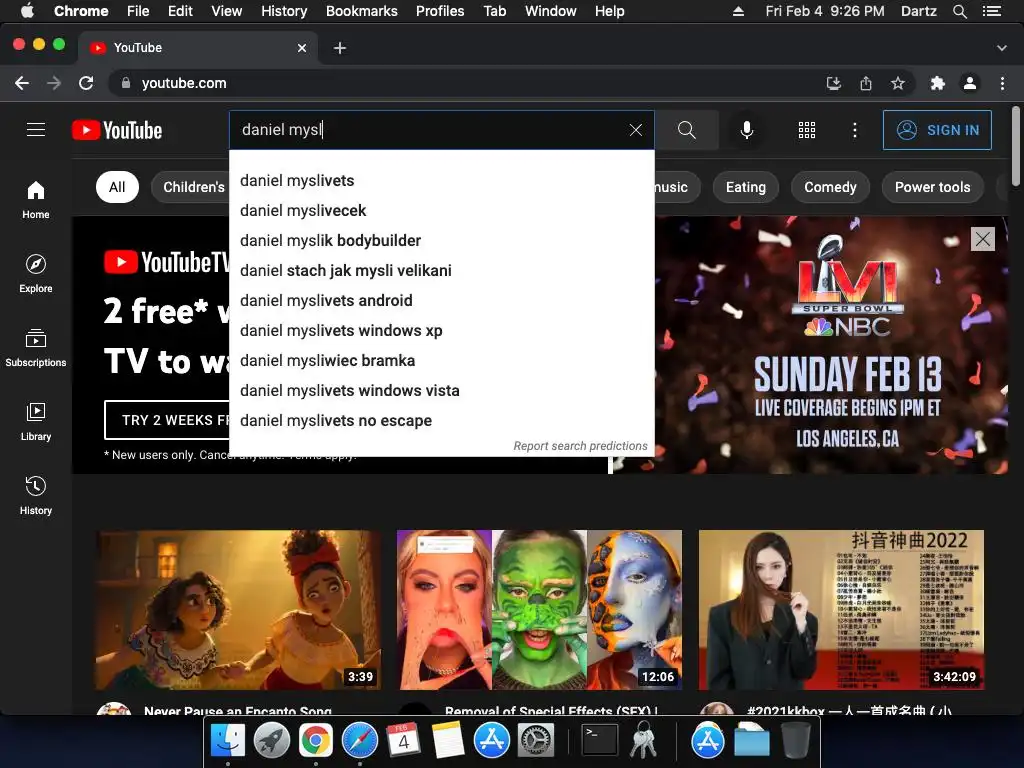Open the SFX makeup removal thumbnail
1024x768 pixels.
[x=539, y=609]
